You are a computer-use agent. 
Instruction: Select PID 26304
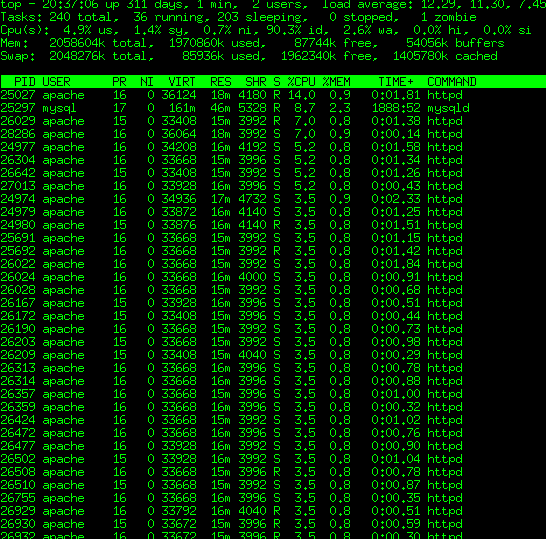[18, 160]
